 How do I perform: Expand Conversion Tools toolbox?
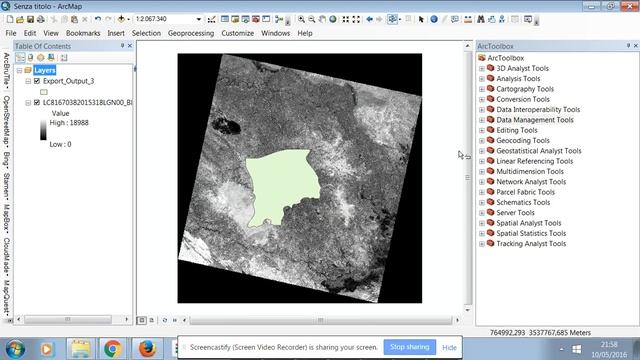tap(482, 100)
